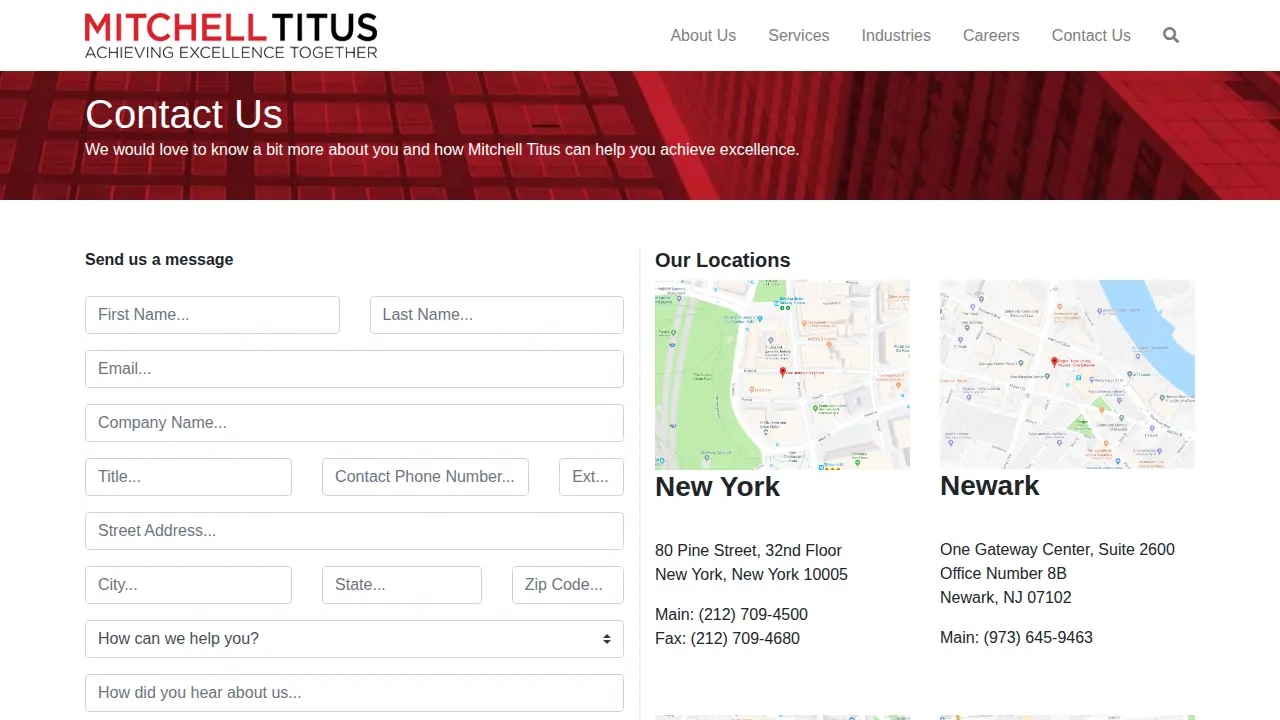The width and height of the screenshot is (1280, 720).
Task: Click the Title input box
Action: 188,477
